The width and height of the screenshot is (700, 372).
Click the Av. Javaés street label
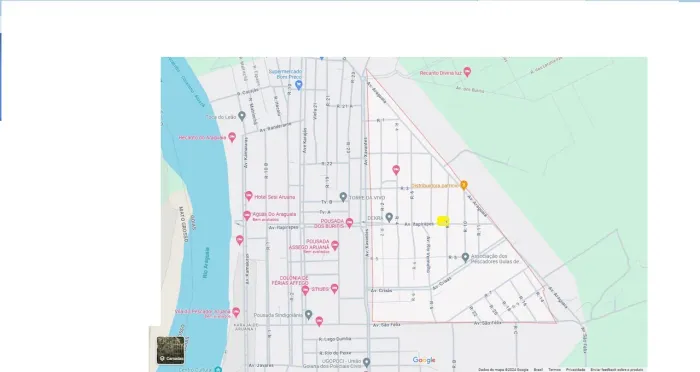click(260, 365)
